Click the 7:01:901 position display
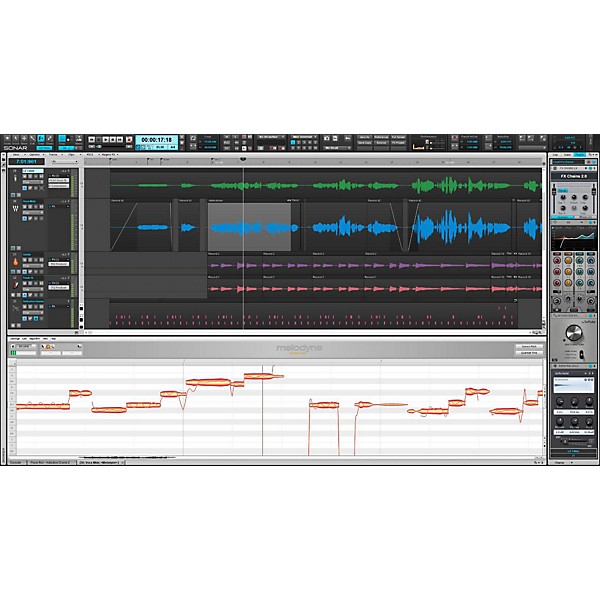This screenshot has height=600, width=600. coord(26,162)
